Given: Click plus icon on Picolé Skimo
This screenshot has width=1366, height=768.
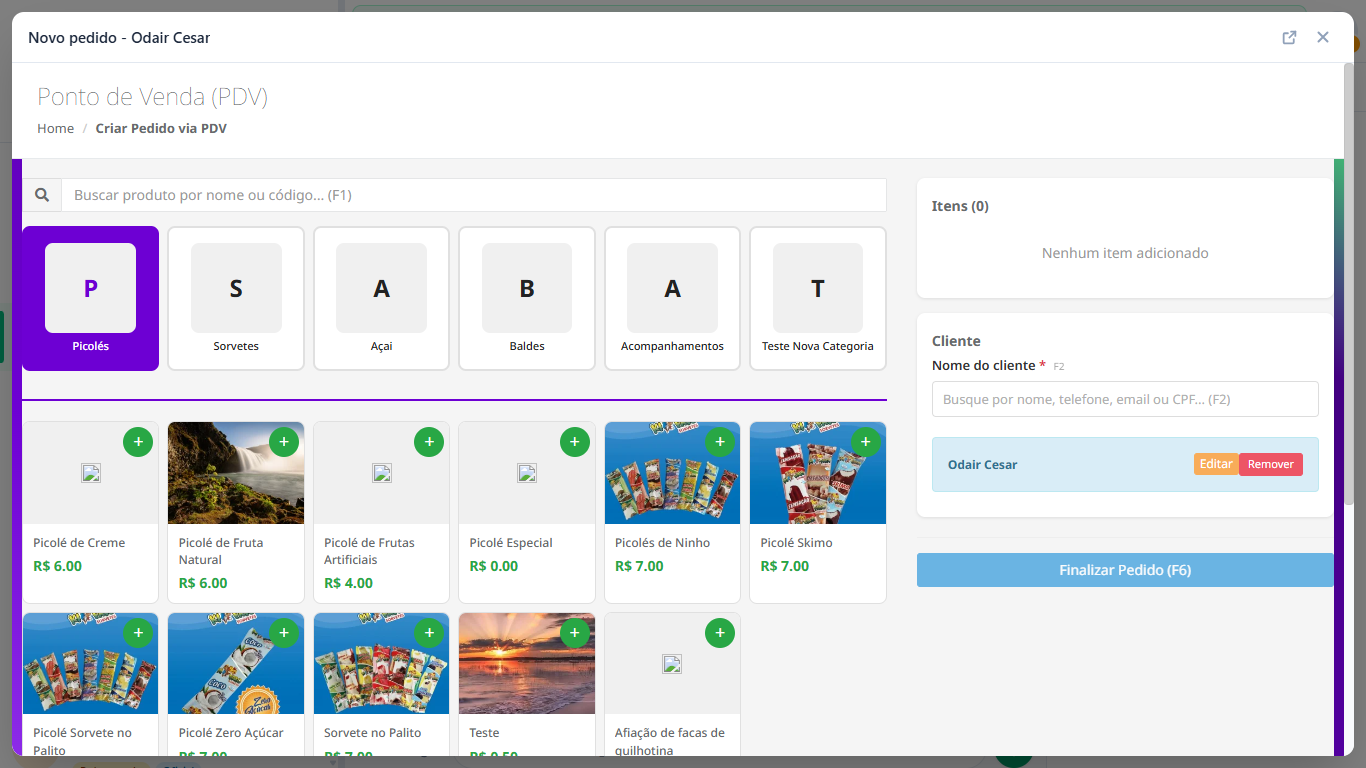Looking at the screenshot, I should (x=866, y=442).
